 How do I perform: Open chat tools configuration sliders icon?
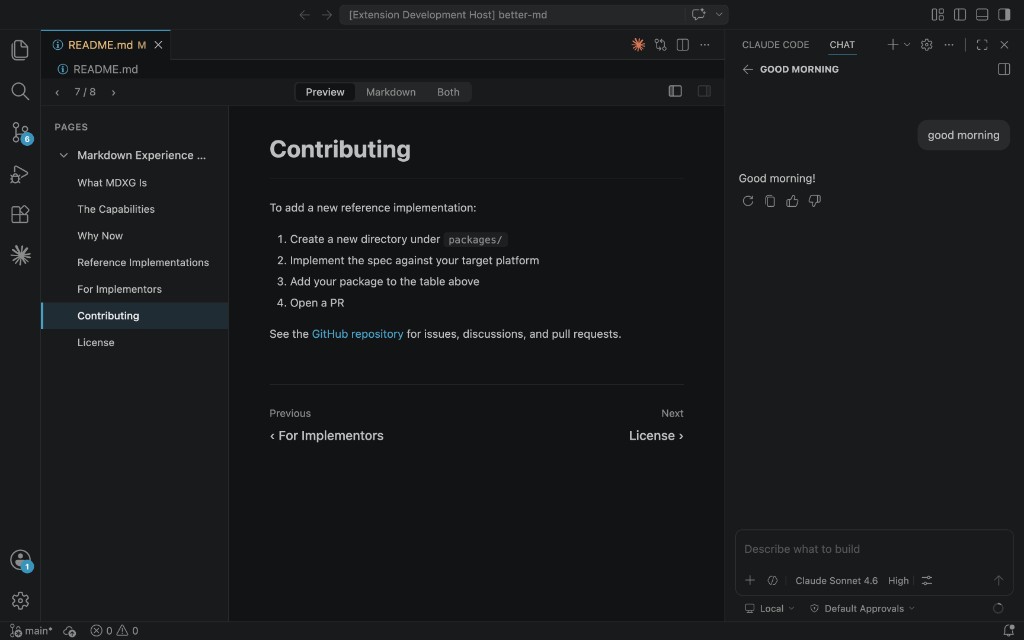pos(927,580)
